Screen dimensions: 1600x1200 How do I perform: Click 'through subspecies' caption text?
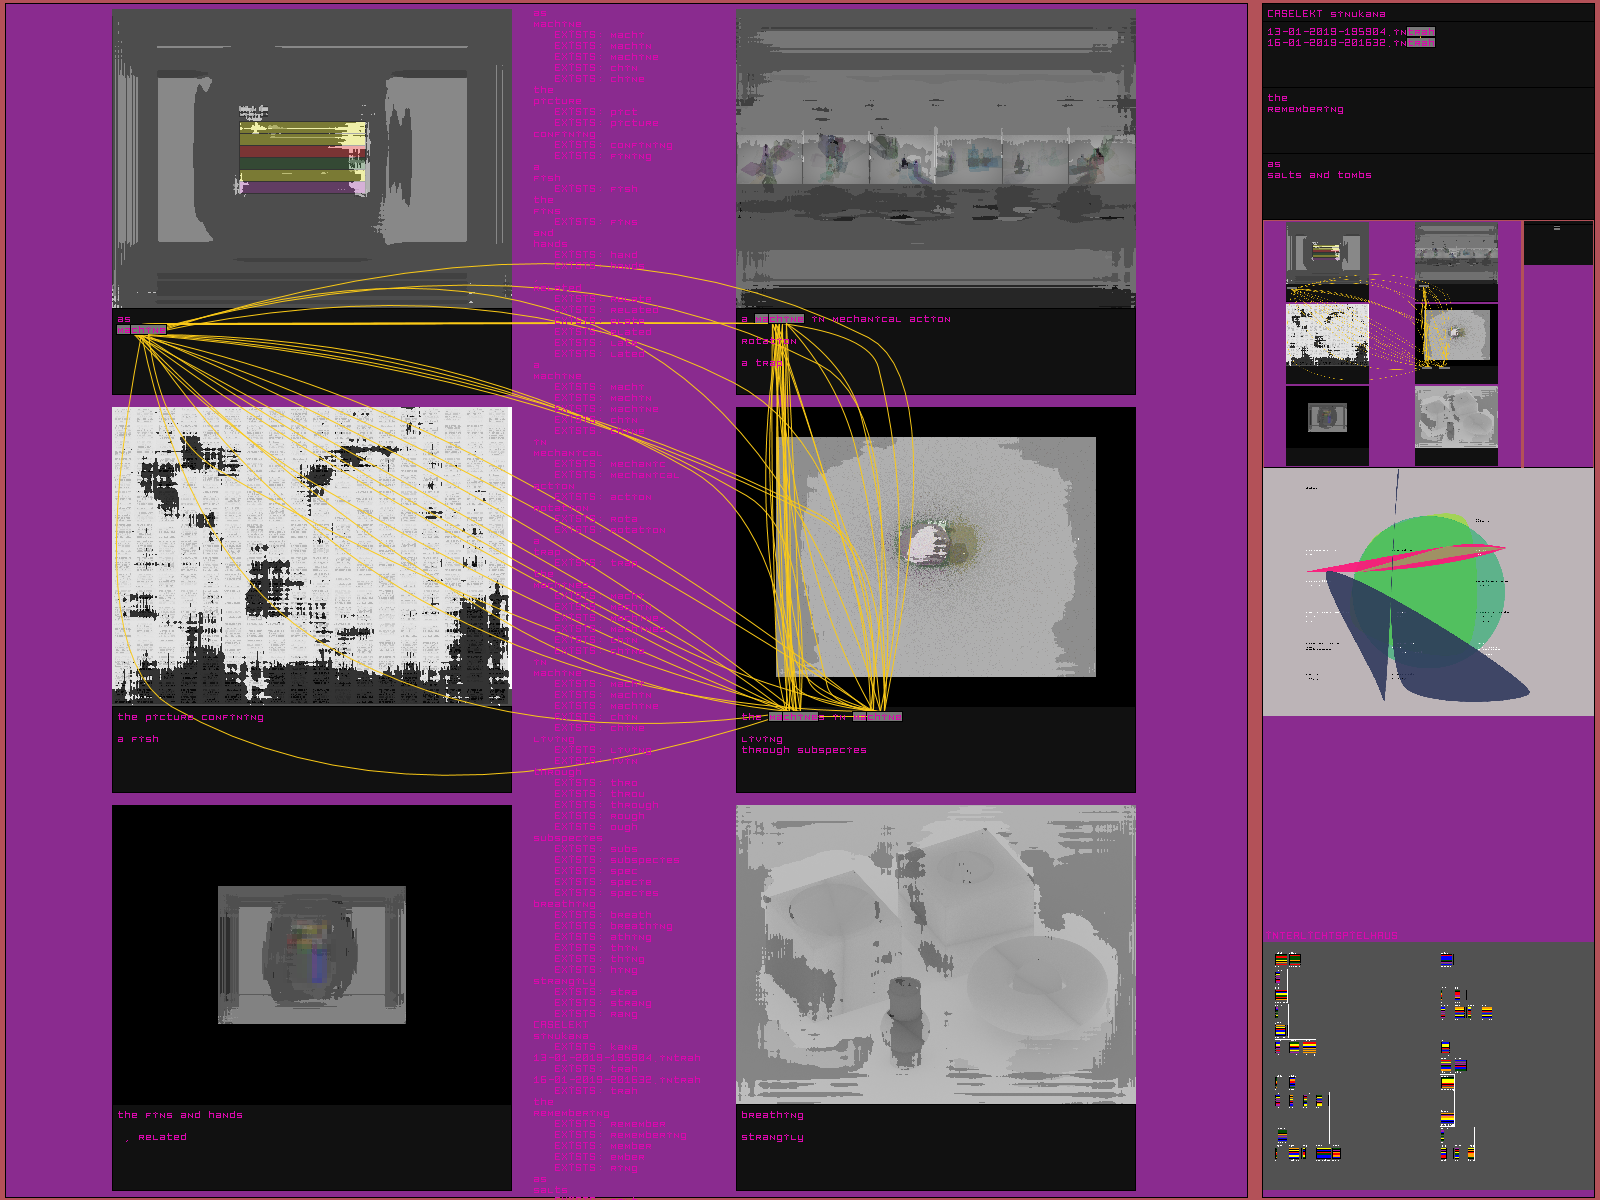[804, 750]
